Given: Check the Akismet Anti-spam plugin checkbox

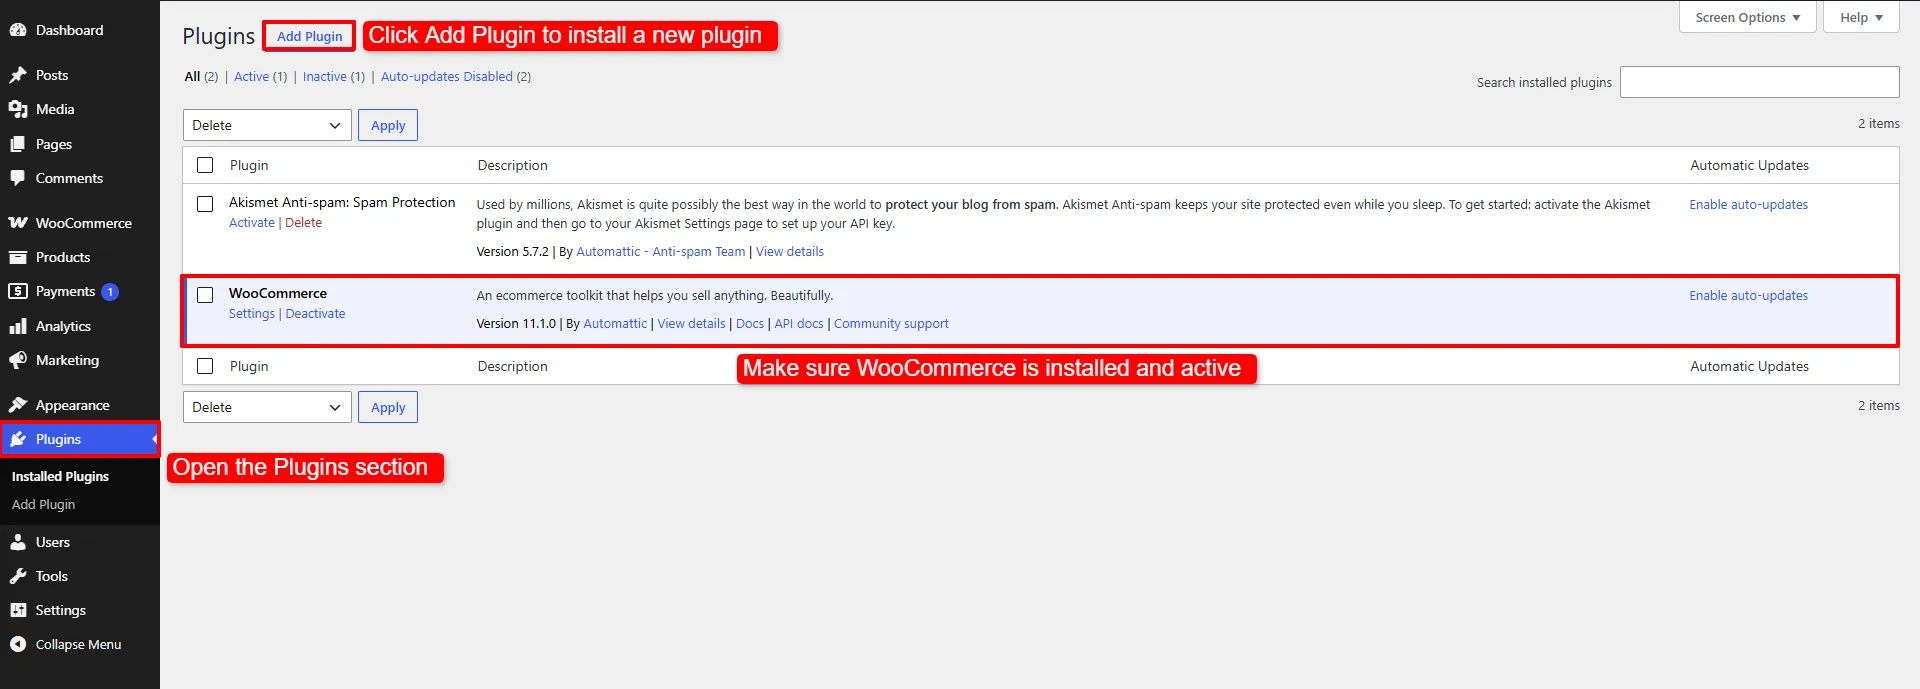Looking at the screenshot, I should click(x=205, y=204).
